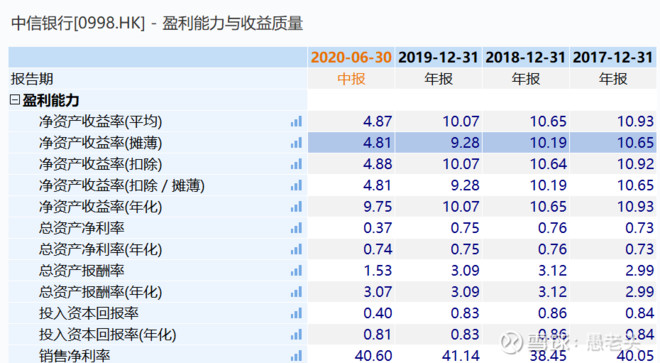Select the 总资产净利率 row label
This screenshot has height=363, width=660.
(x=82, y=228)
